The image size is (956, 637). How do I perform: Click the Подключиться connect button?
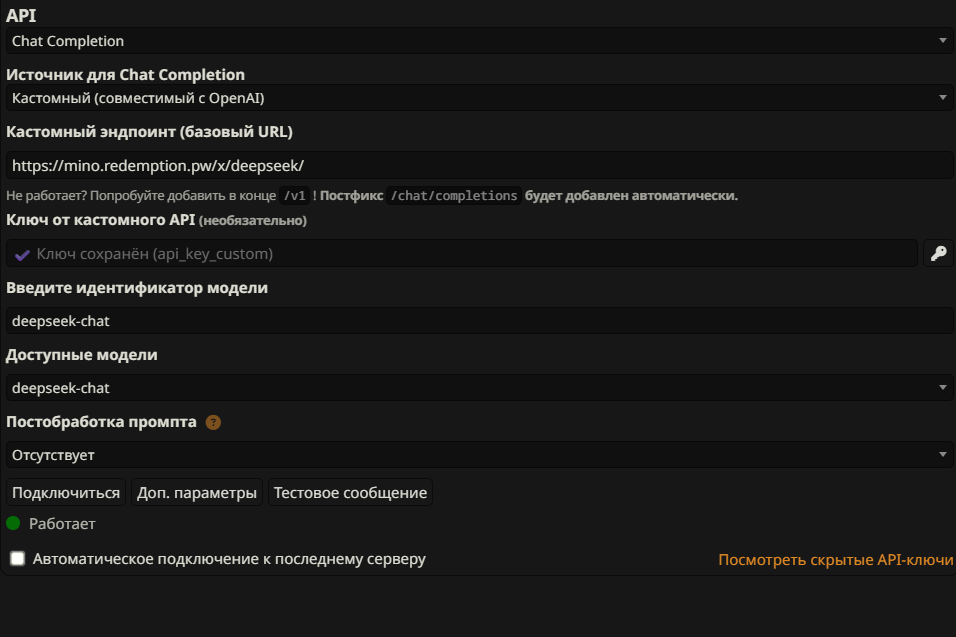66,493
